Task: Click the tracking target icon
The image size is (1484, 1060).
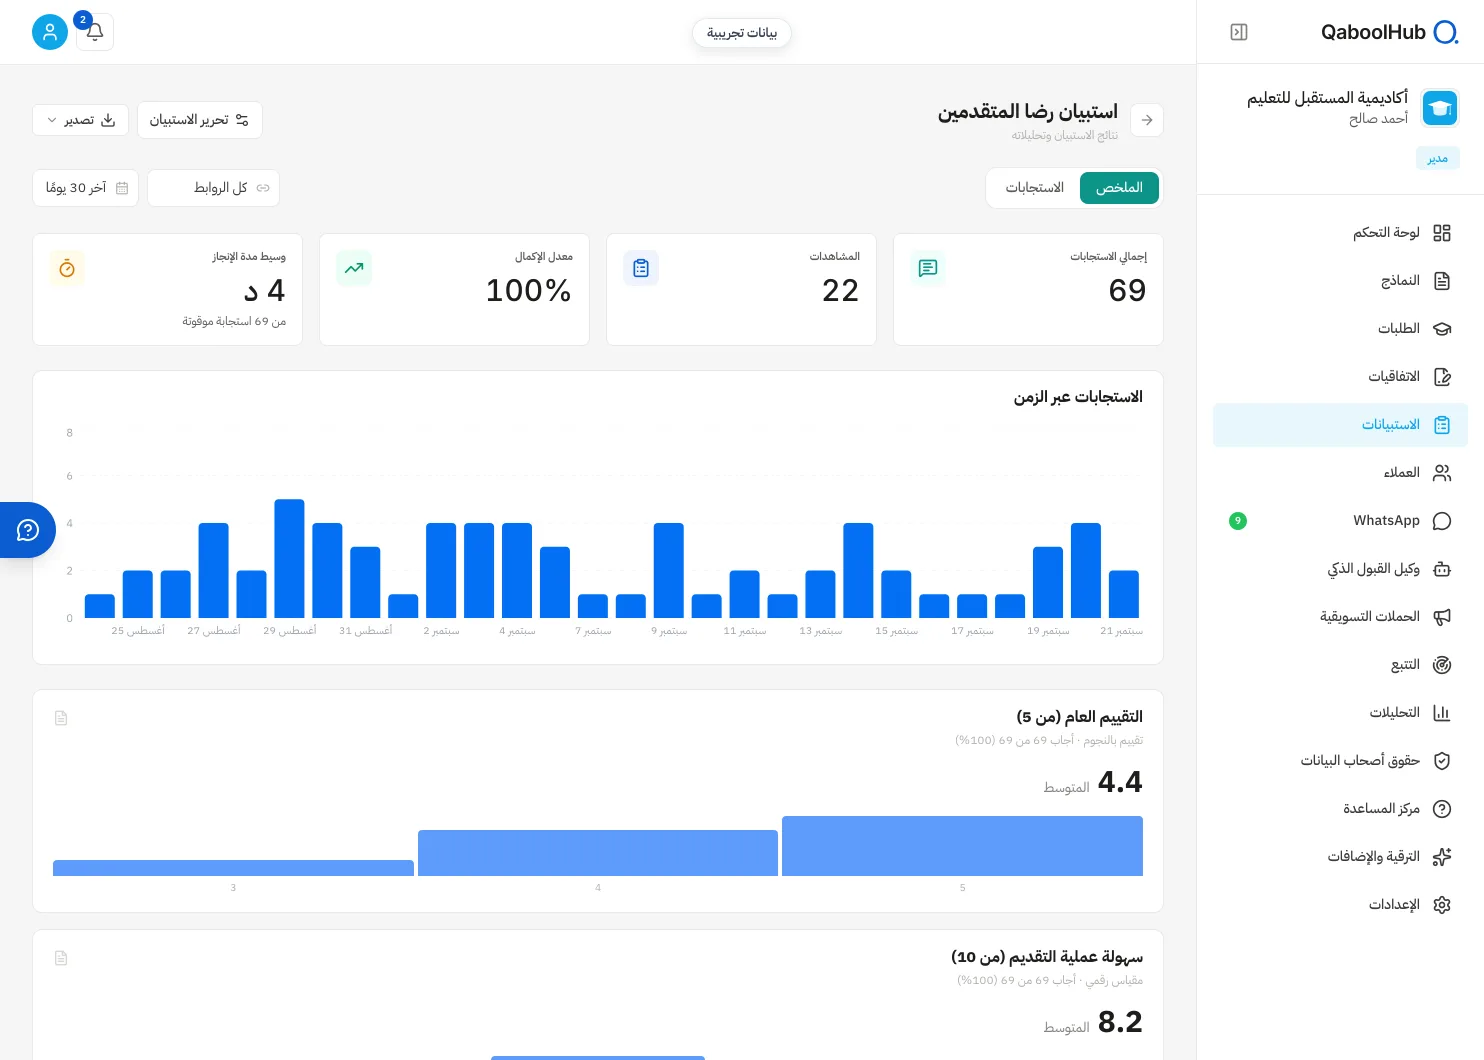Action: click(1442, 665)
